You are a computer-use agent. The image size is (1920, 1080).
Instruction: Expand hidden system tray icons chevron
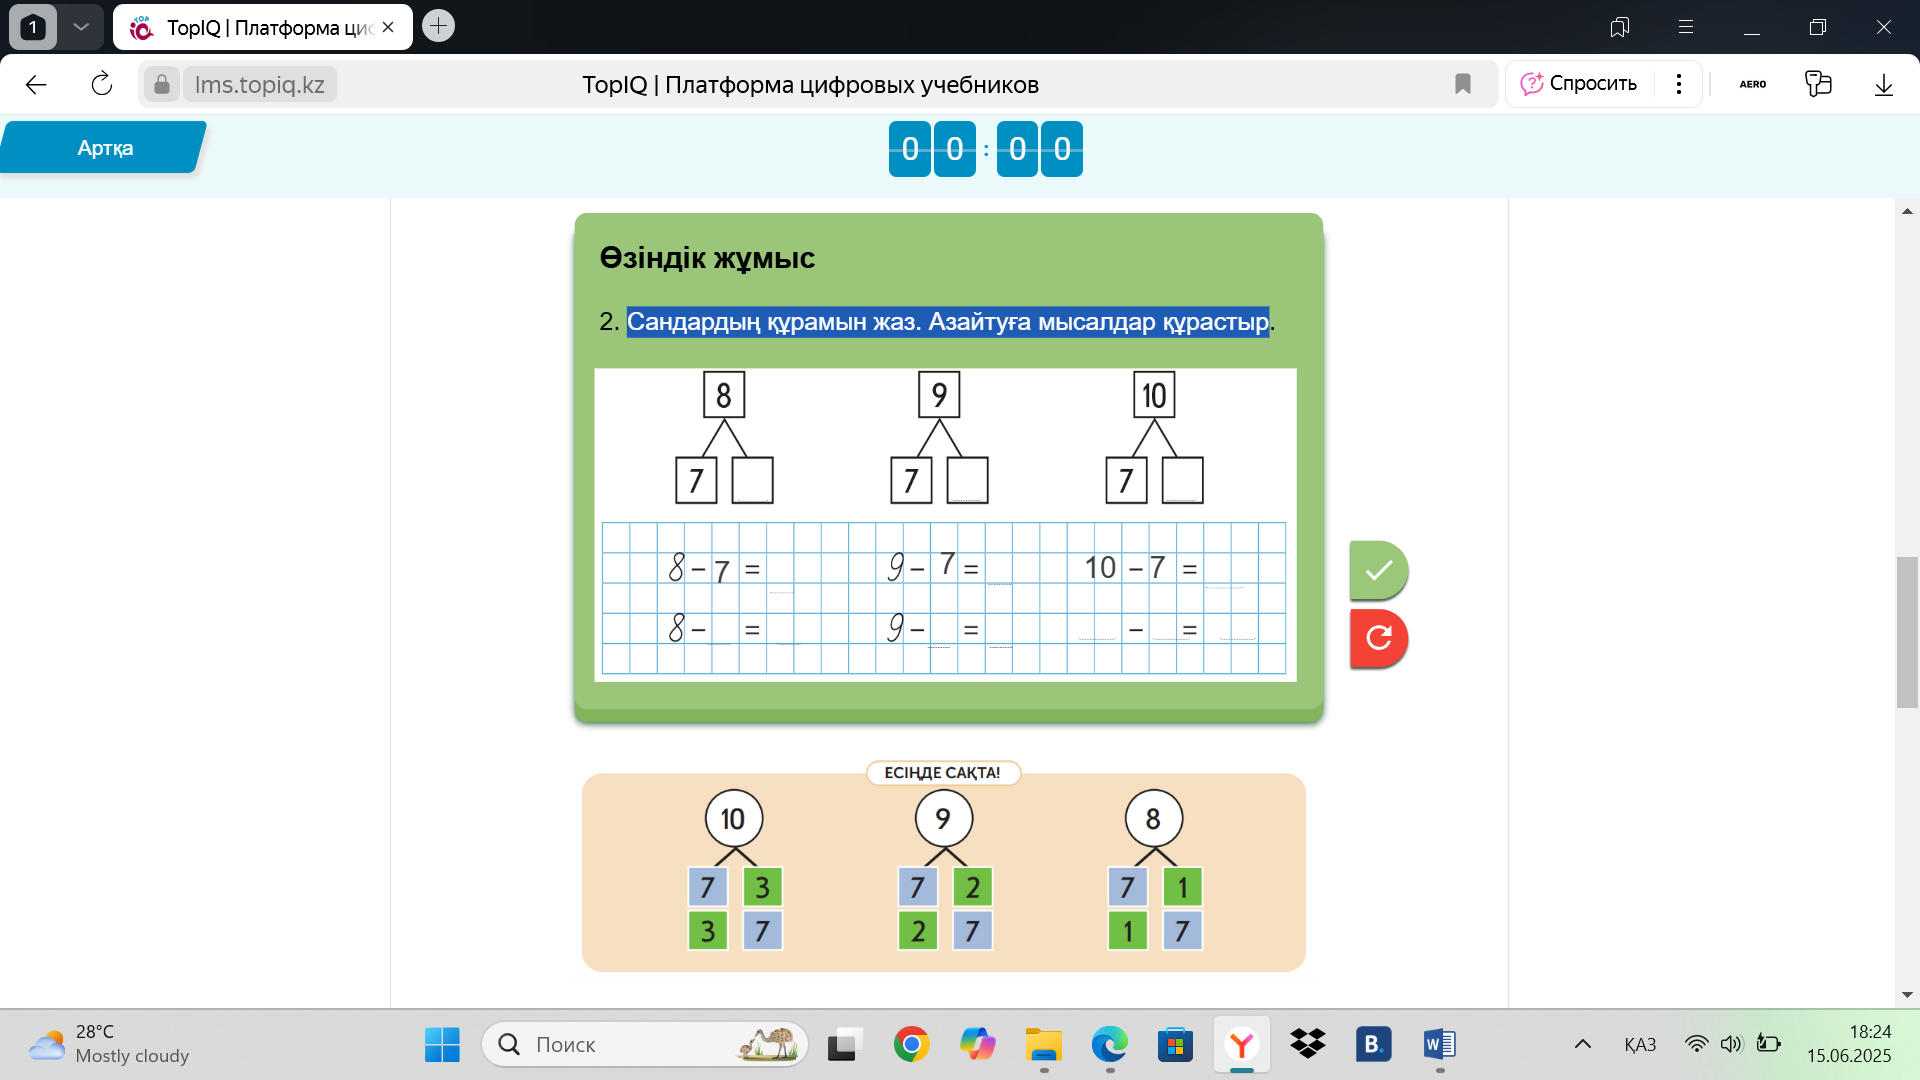pos(1582,1045)
